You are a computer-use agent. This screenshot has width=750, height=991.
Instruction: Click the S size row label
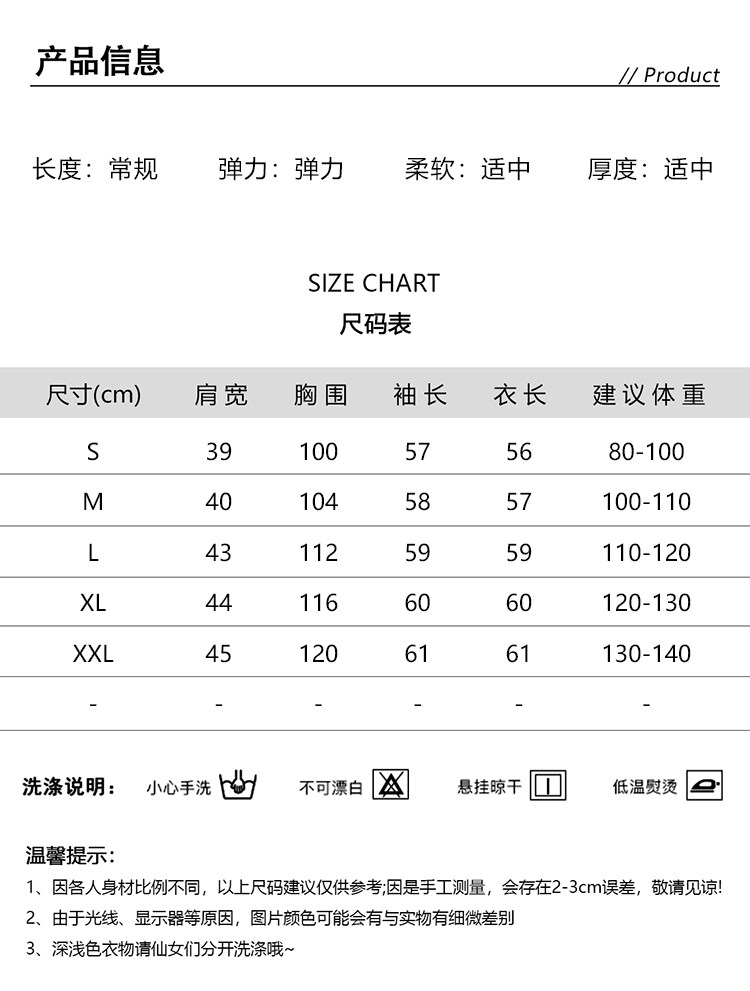pos(93,452)
